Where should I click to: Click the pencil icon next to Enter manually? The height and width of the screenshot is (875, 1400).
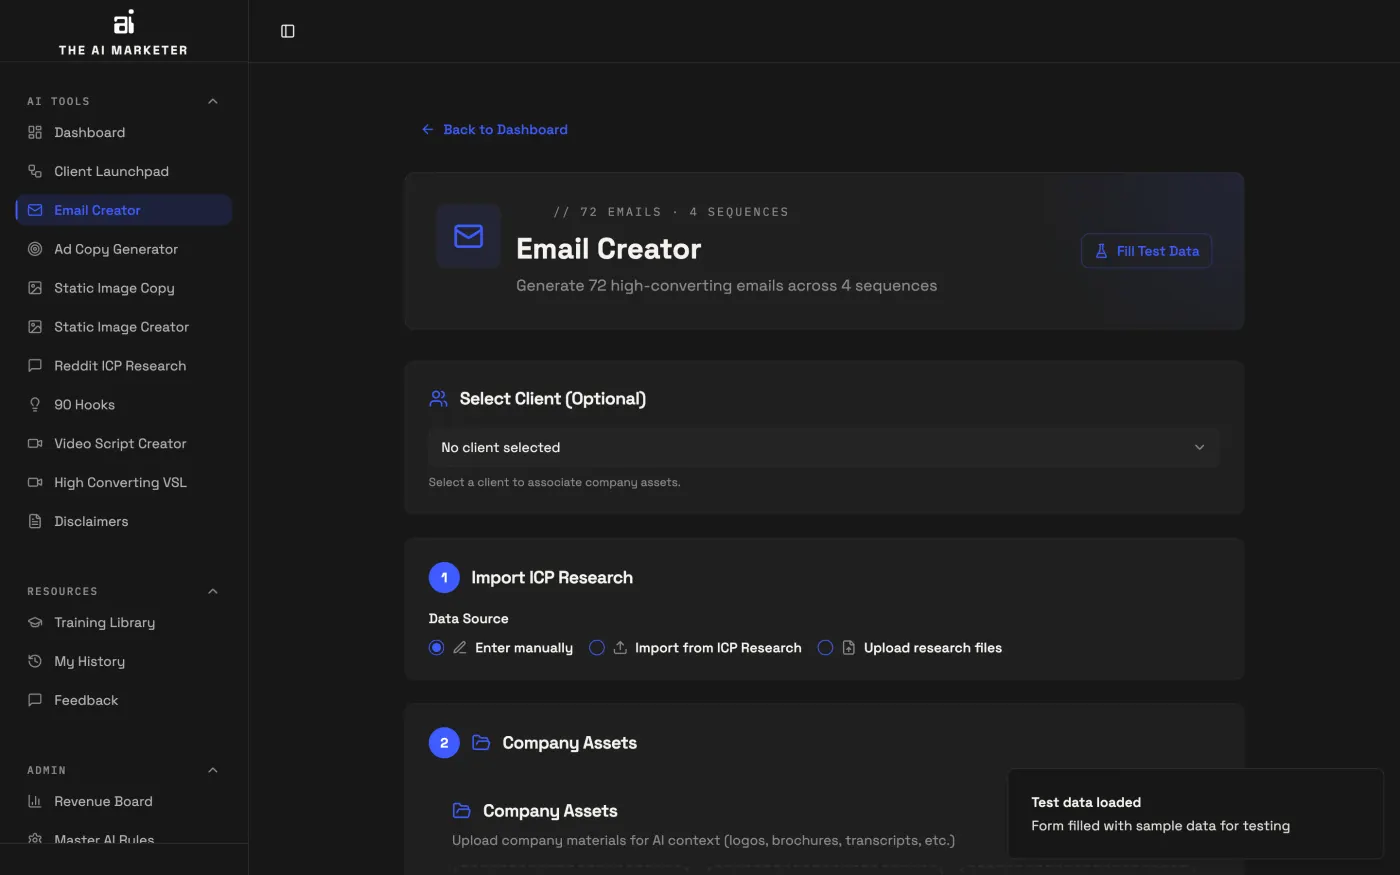(x=460, y=648)
